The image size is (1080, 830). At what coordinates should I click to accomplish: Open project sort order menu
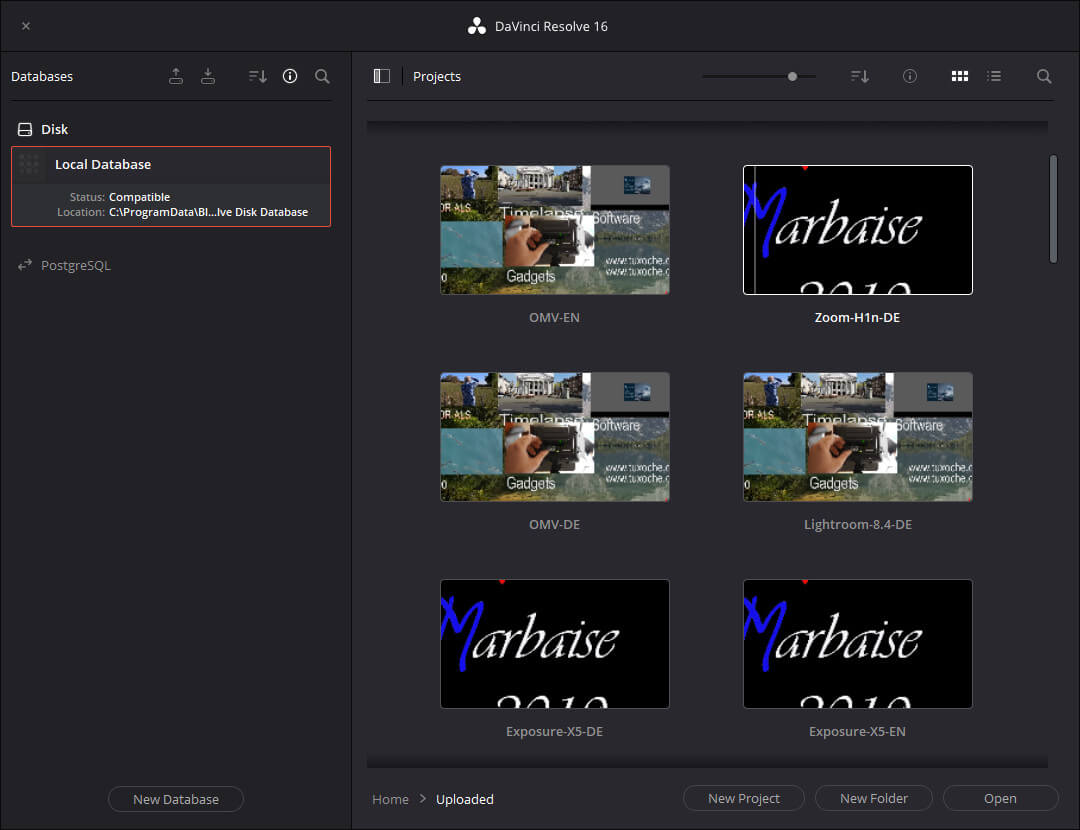(860, 76)
